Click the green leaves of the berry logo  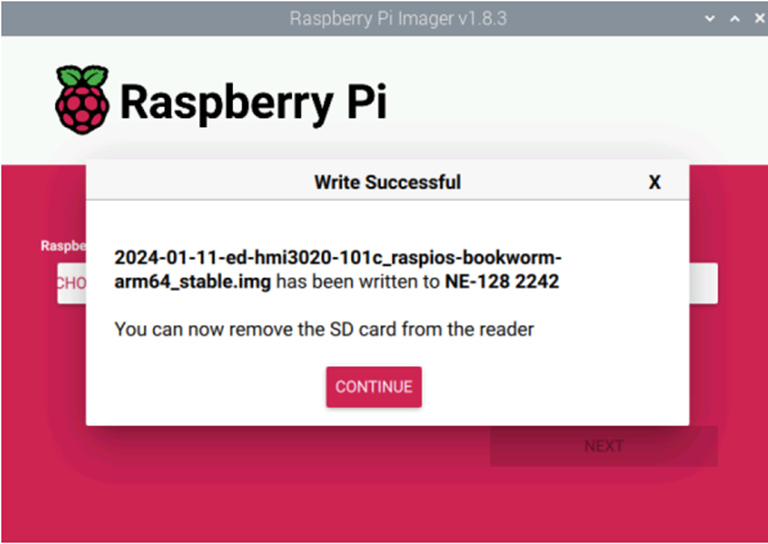click(x=82, y=76)
